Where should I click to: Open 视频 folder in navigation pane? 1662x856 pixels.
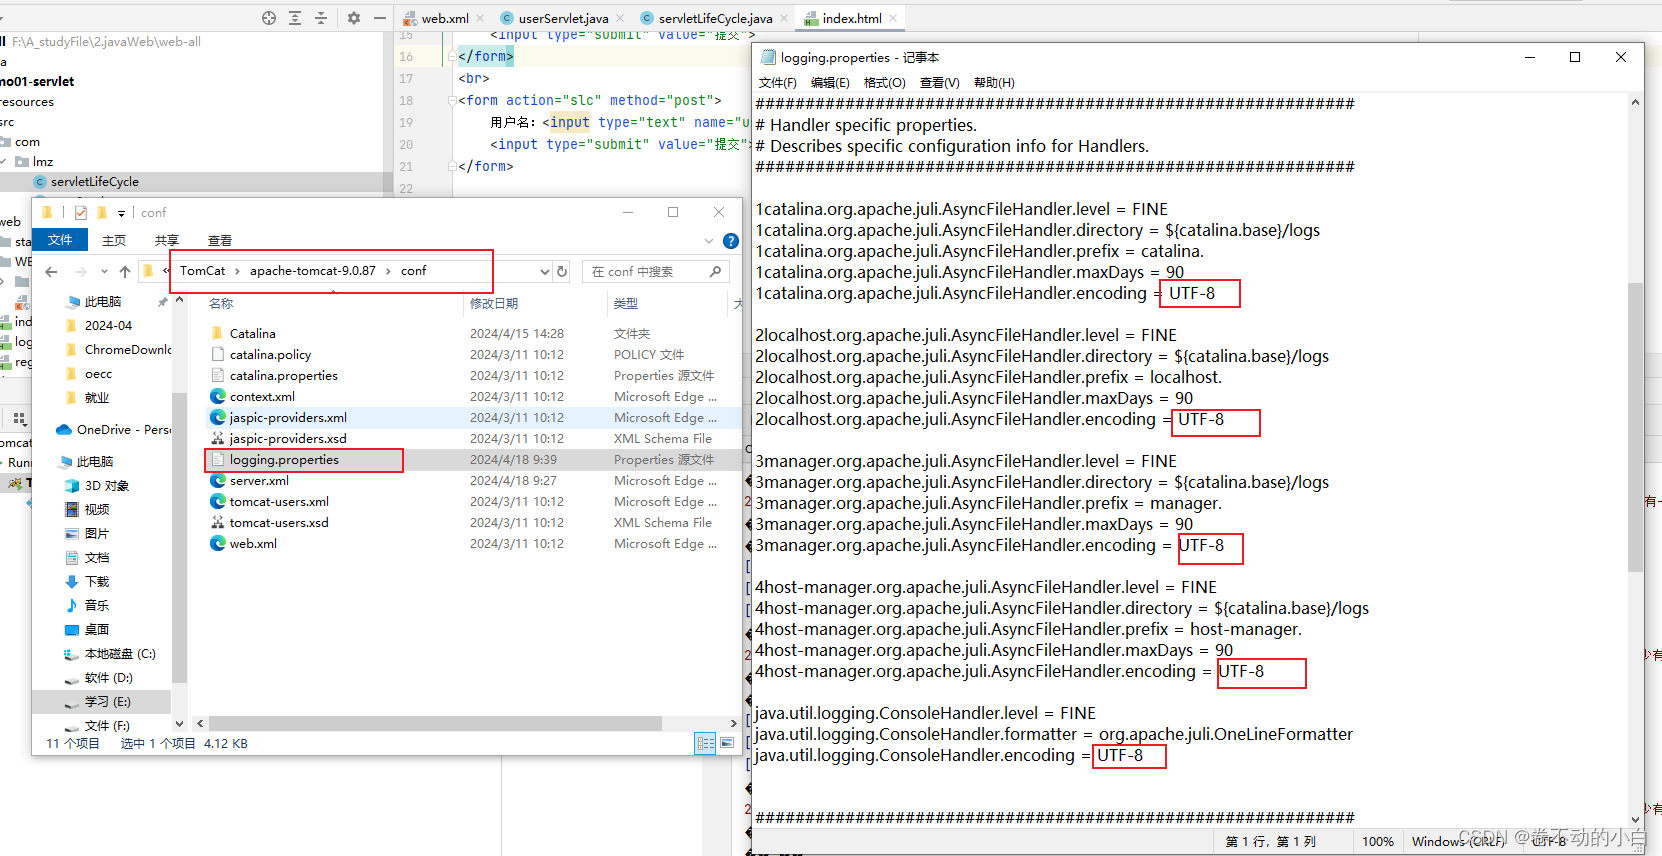click(x=88, y=509)
